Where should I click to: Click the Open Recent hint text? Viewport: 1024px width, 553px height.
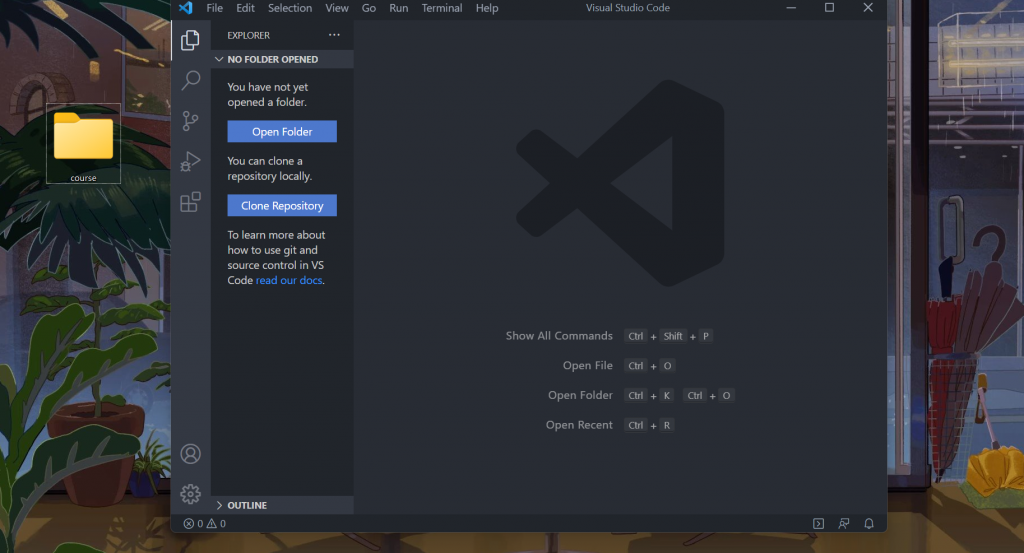tap(579, 425)
